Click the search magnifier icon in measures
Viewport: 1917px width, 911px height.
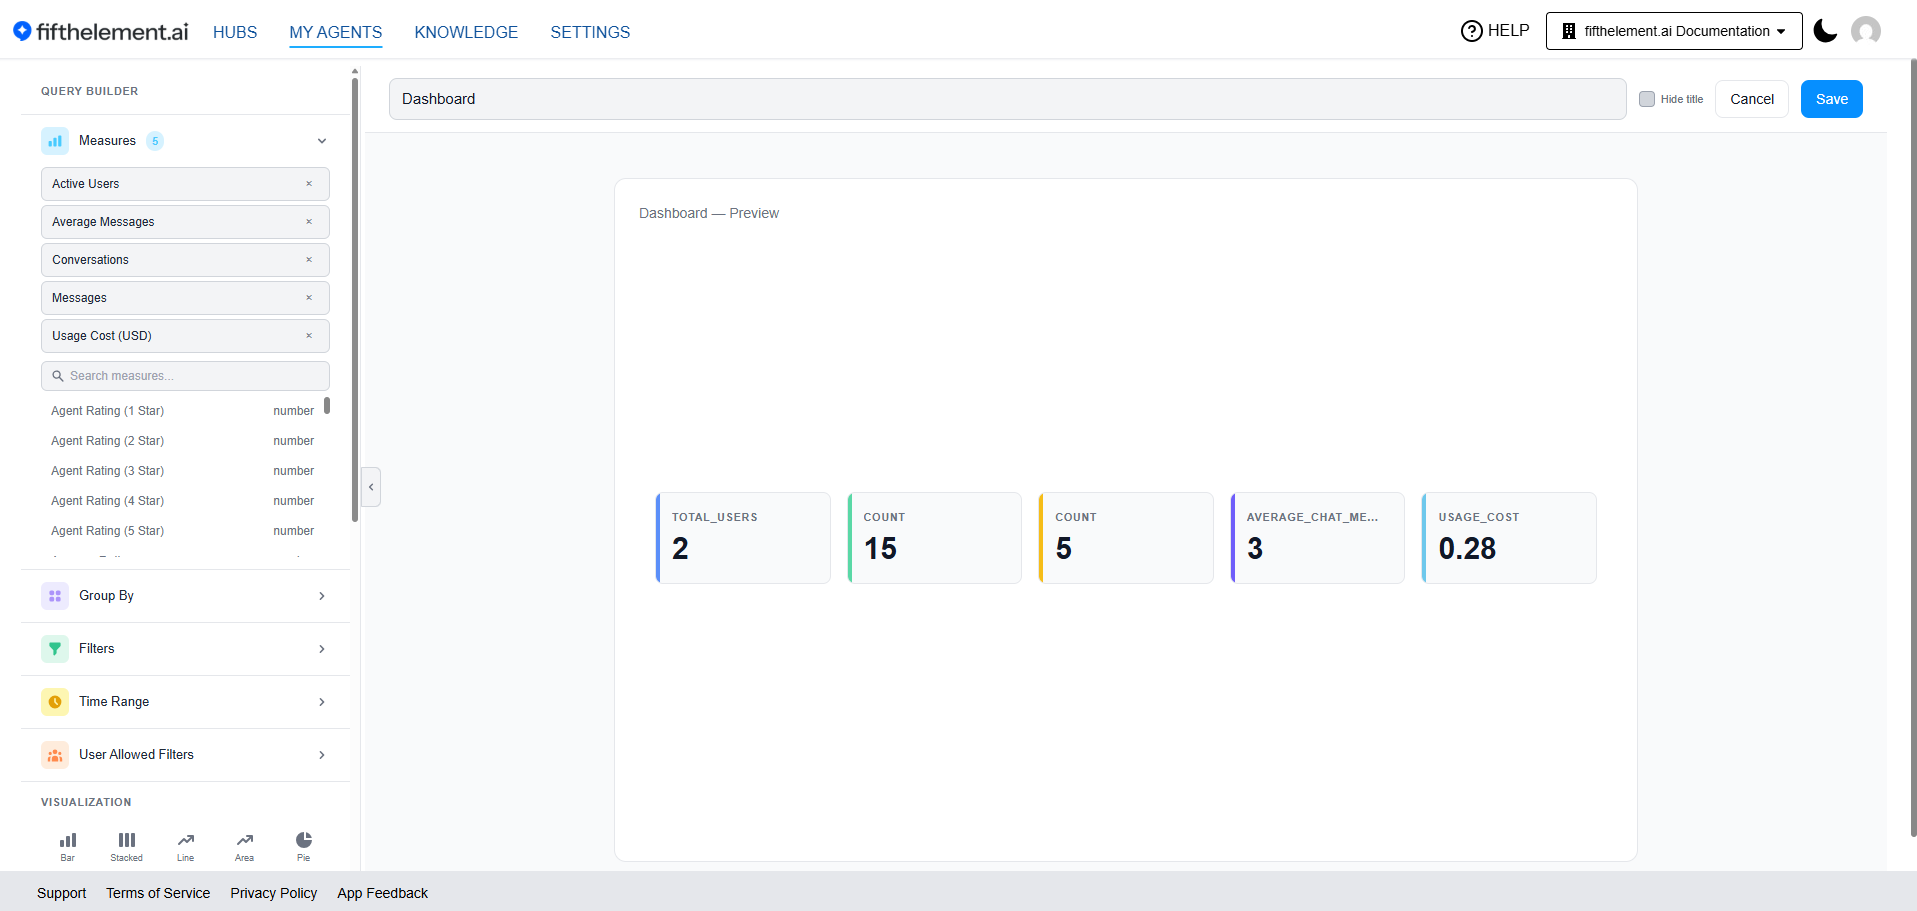(x=58, y=376)
